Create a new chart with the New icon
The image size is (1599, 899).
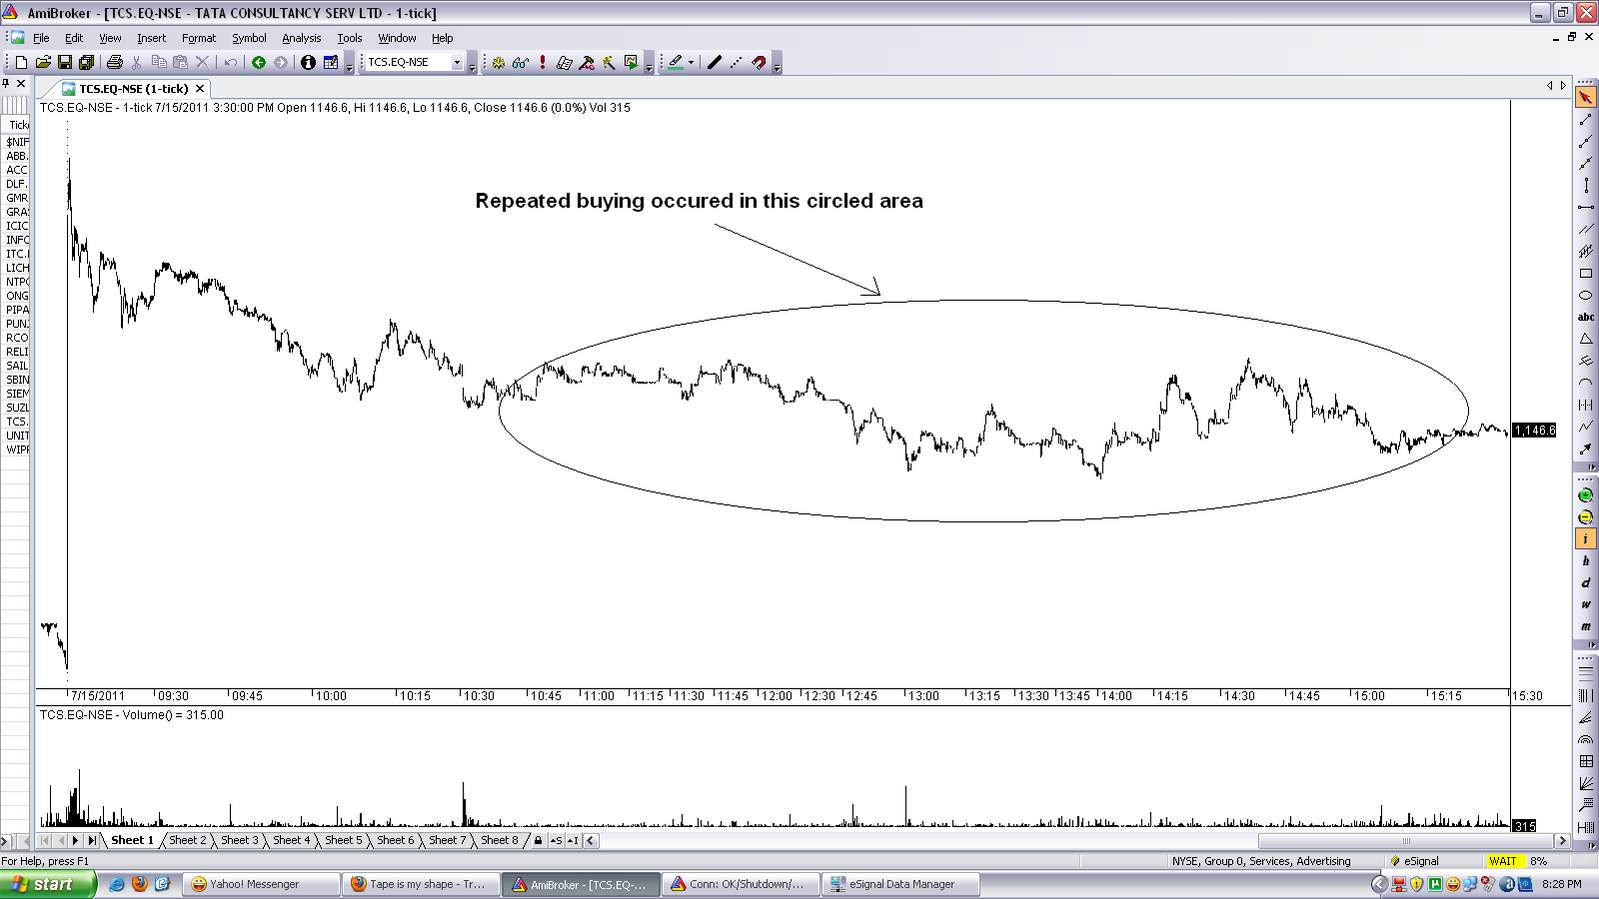click(21, 62)
